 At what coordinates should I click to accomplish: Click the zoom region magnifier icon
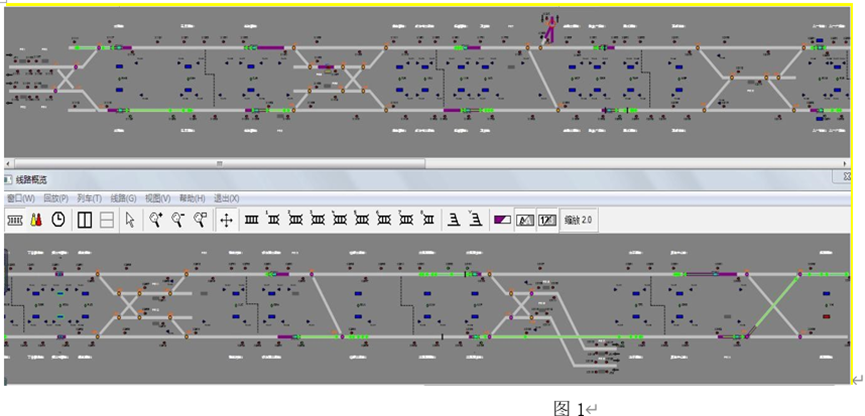click(x=200, y=220)
